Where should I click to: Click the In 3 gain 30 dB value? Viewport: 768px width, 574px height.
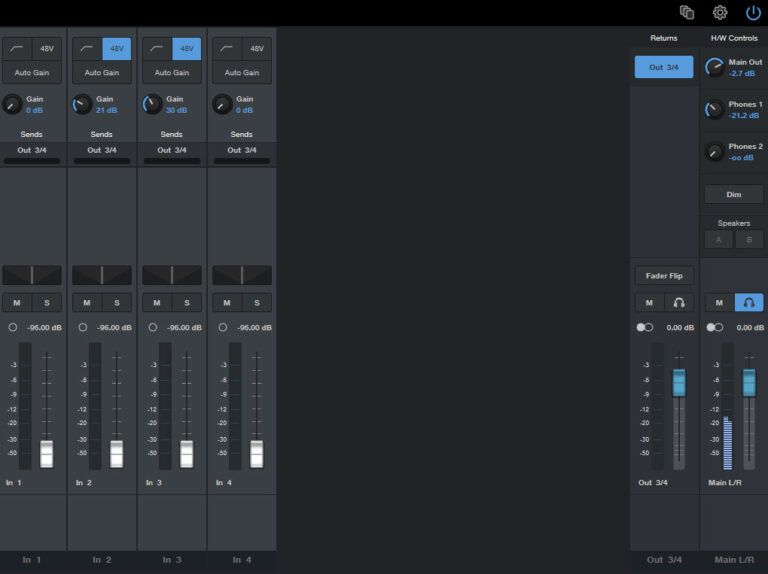tap(176, 110)
